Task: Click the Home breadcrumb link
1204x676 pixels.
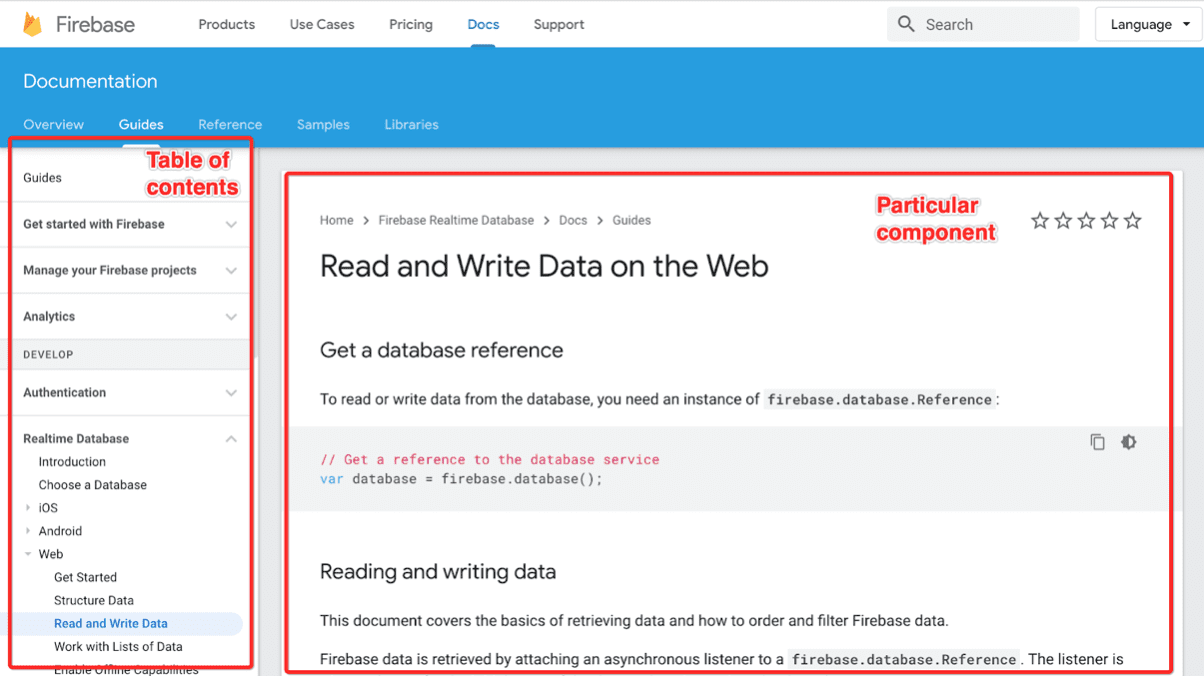Action: tap(337, 220)
